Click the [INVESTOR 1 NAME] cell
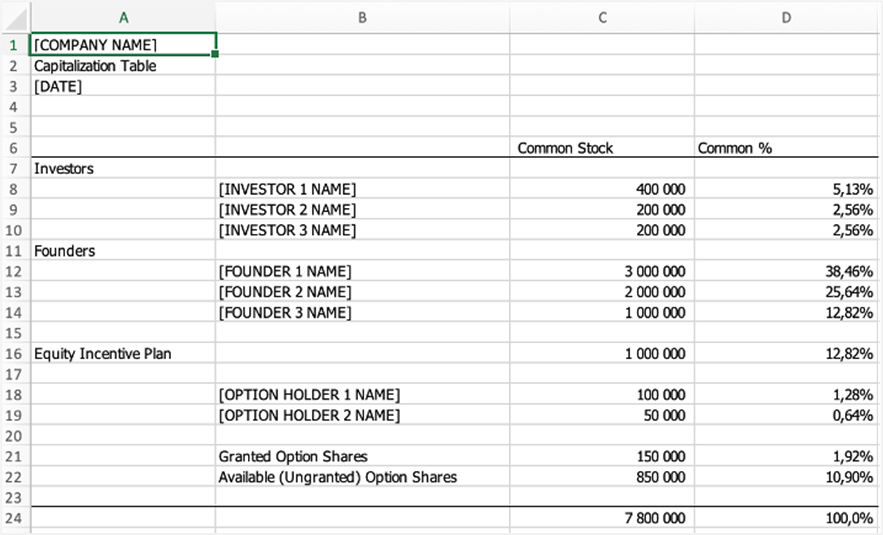 pyautogui.click(x=362, y=189)
